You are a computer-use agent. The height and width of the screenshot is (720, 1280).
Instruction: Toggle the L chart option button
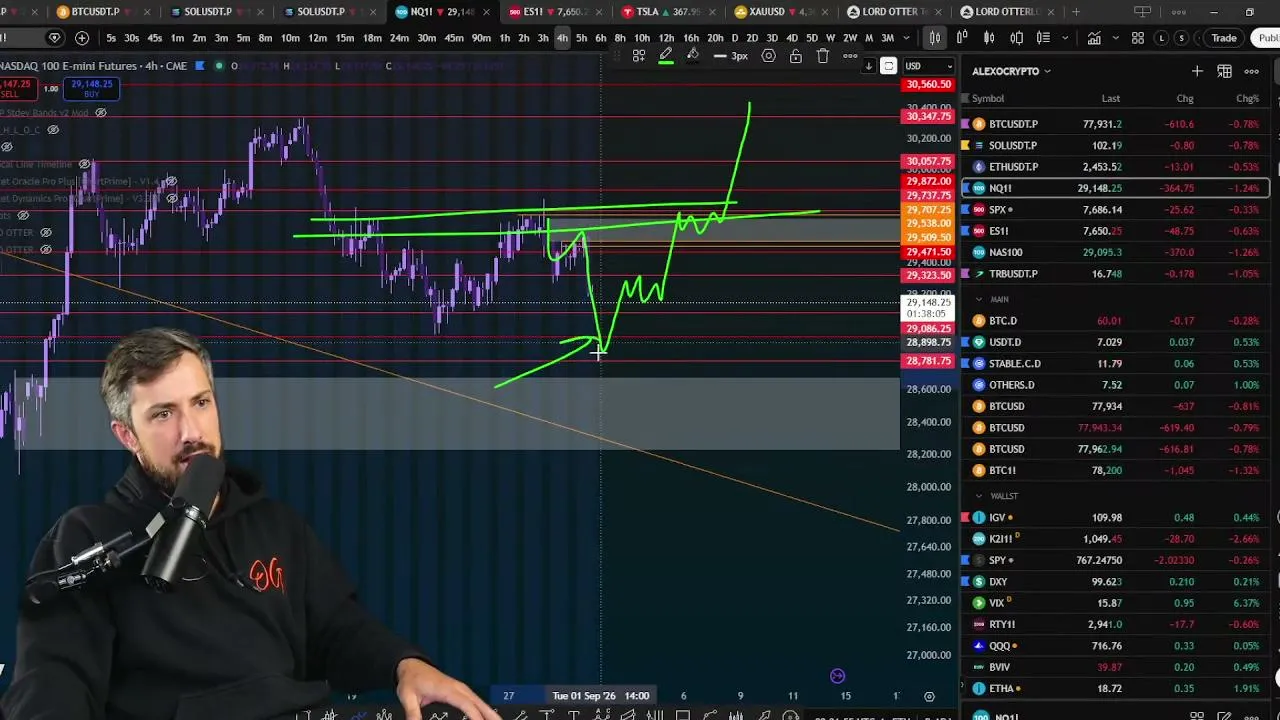1162,38
